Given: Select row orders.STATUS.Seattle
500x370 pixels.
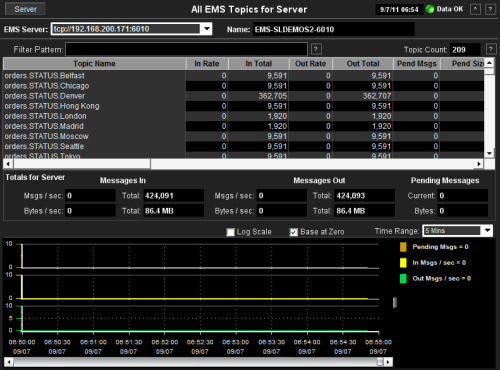Looking at the screenshot, I should tap(243, 146).
